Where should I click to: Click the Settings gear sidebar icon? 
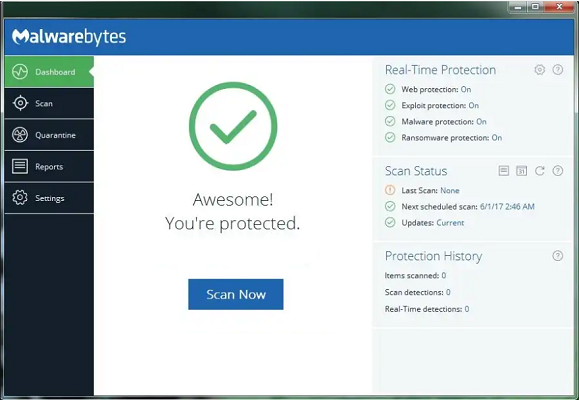[20, 198]
